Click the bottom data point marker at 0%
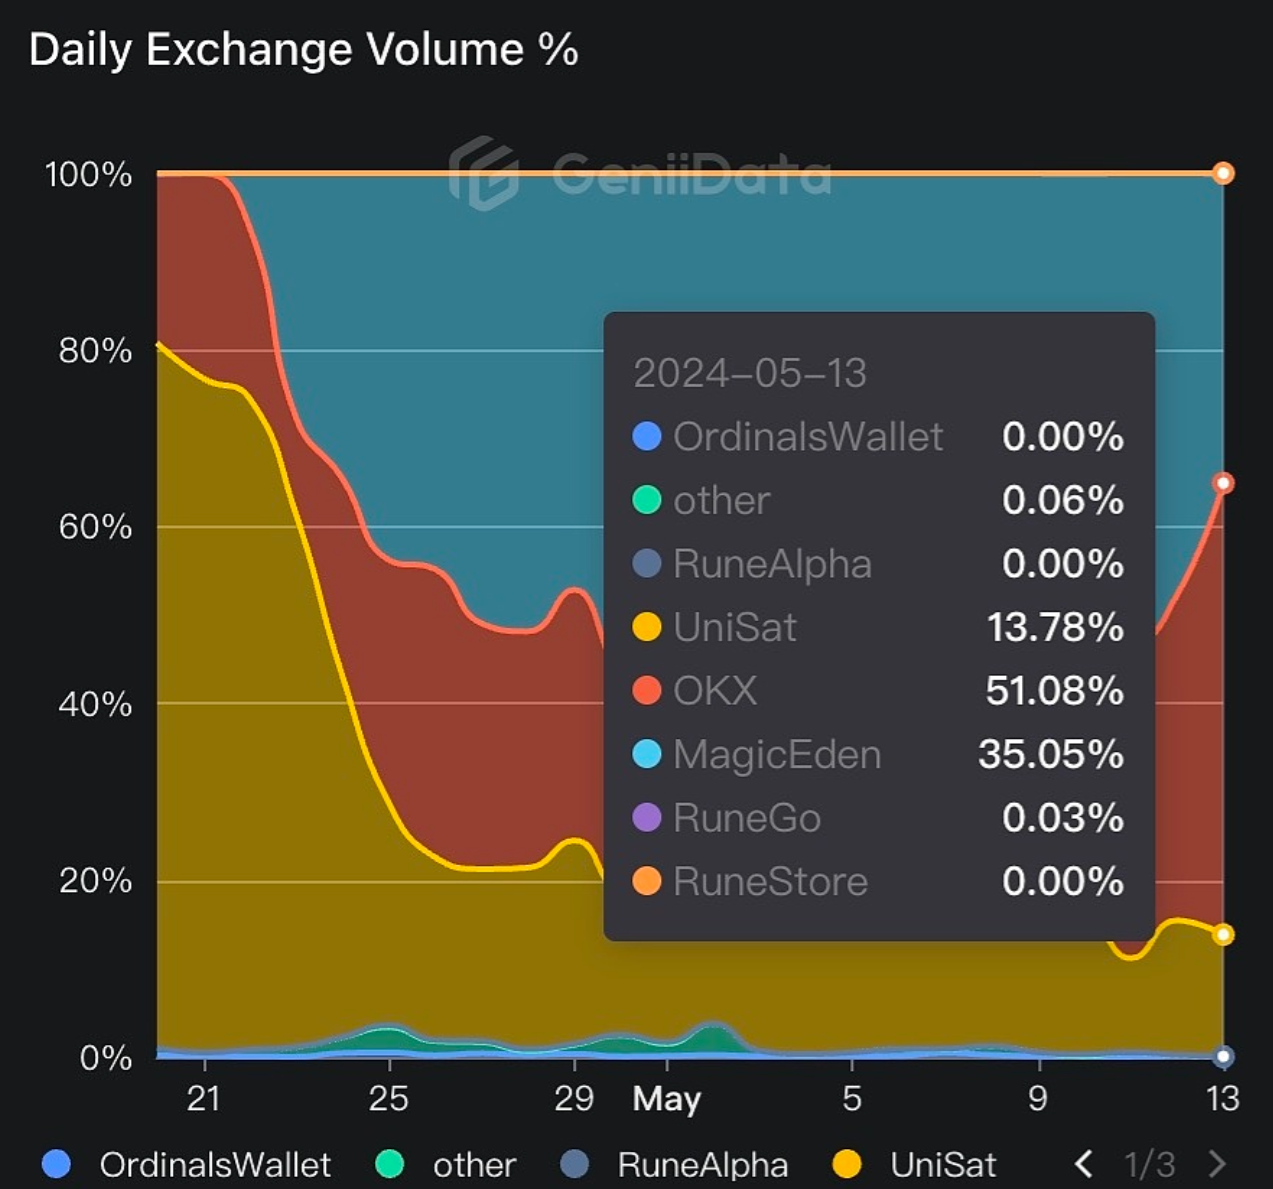The width and height of the screenshot is (1273, 1189). [x=1224, y=1056]
